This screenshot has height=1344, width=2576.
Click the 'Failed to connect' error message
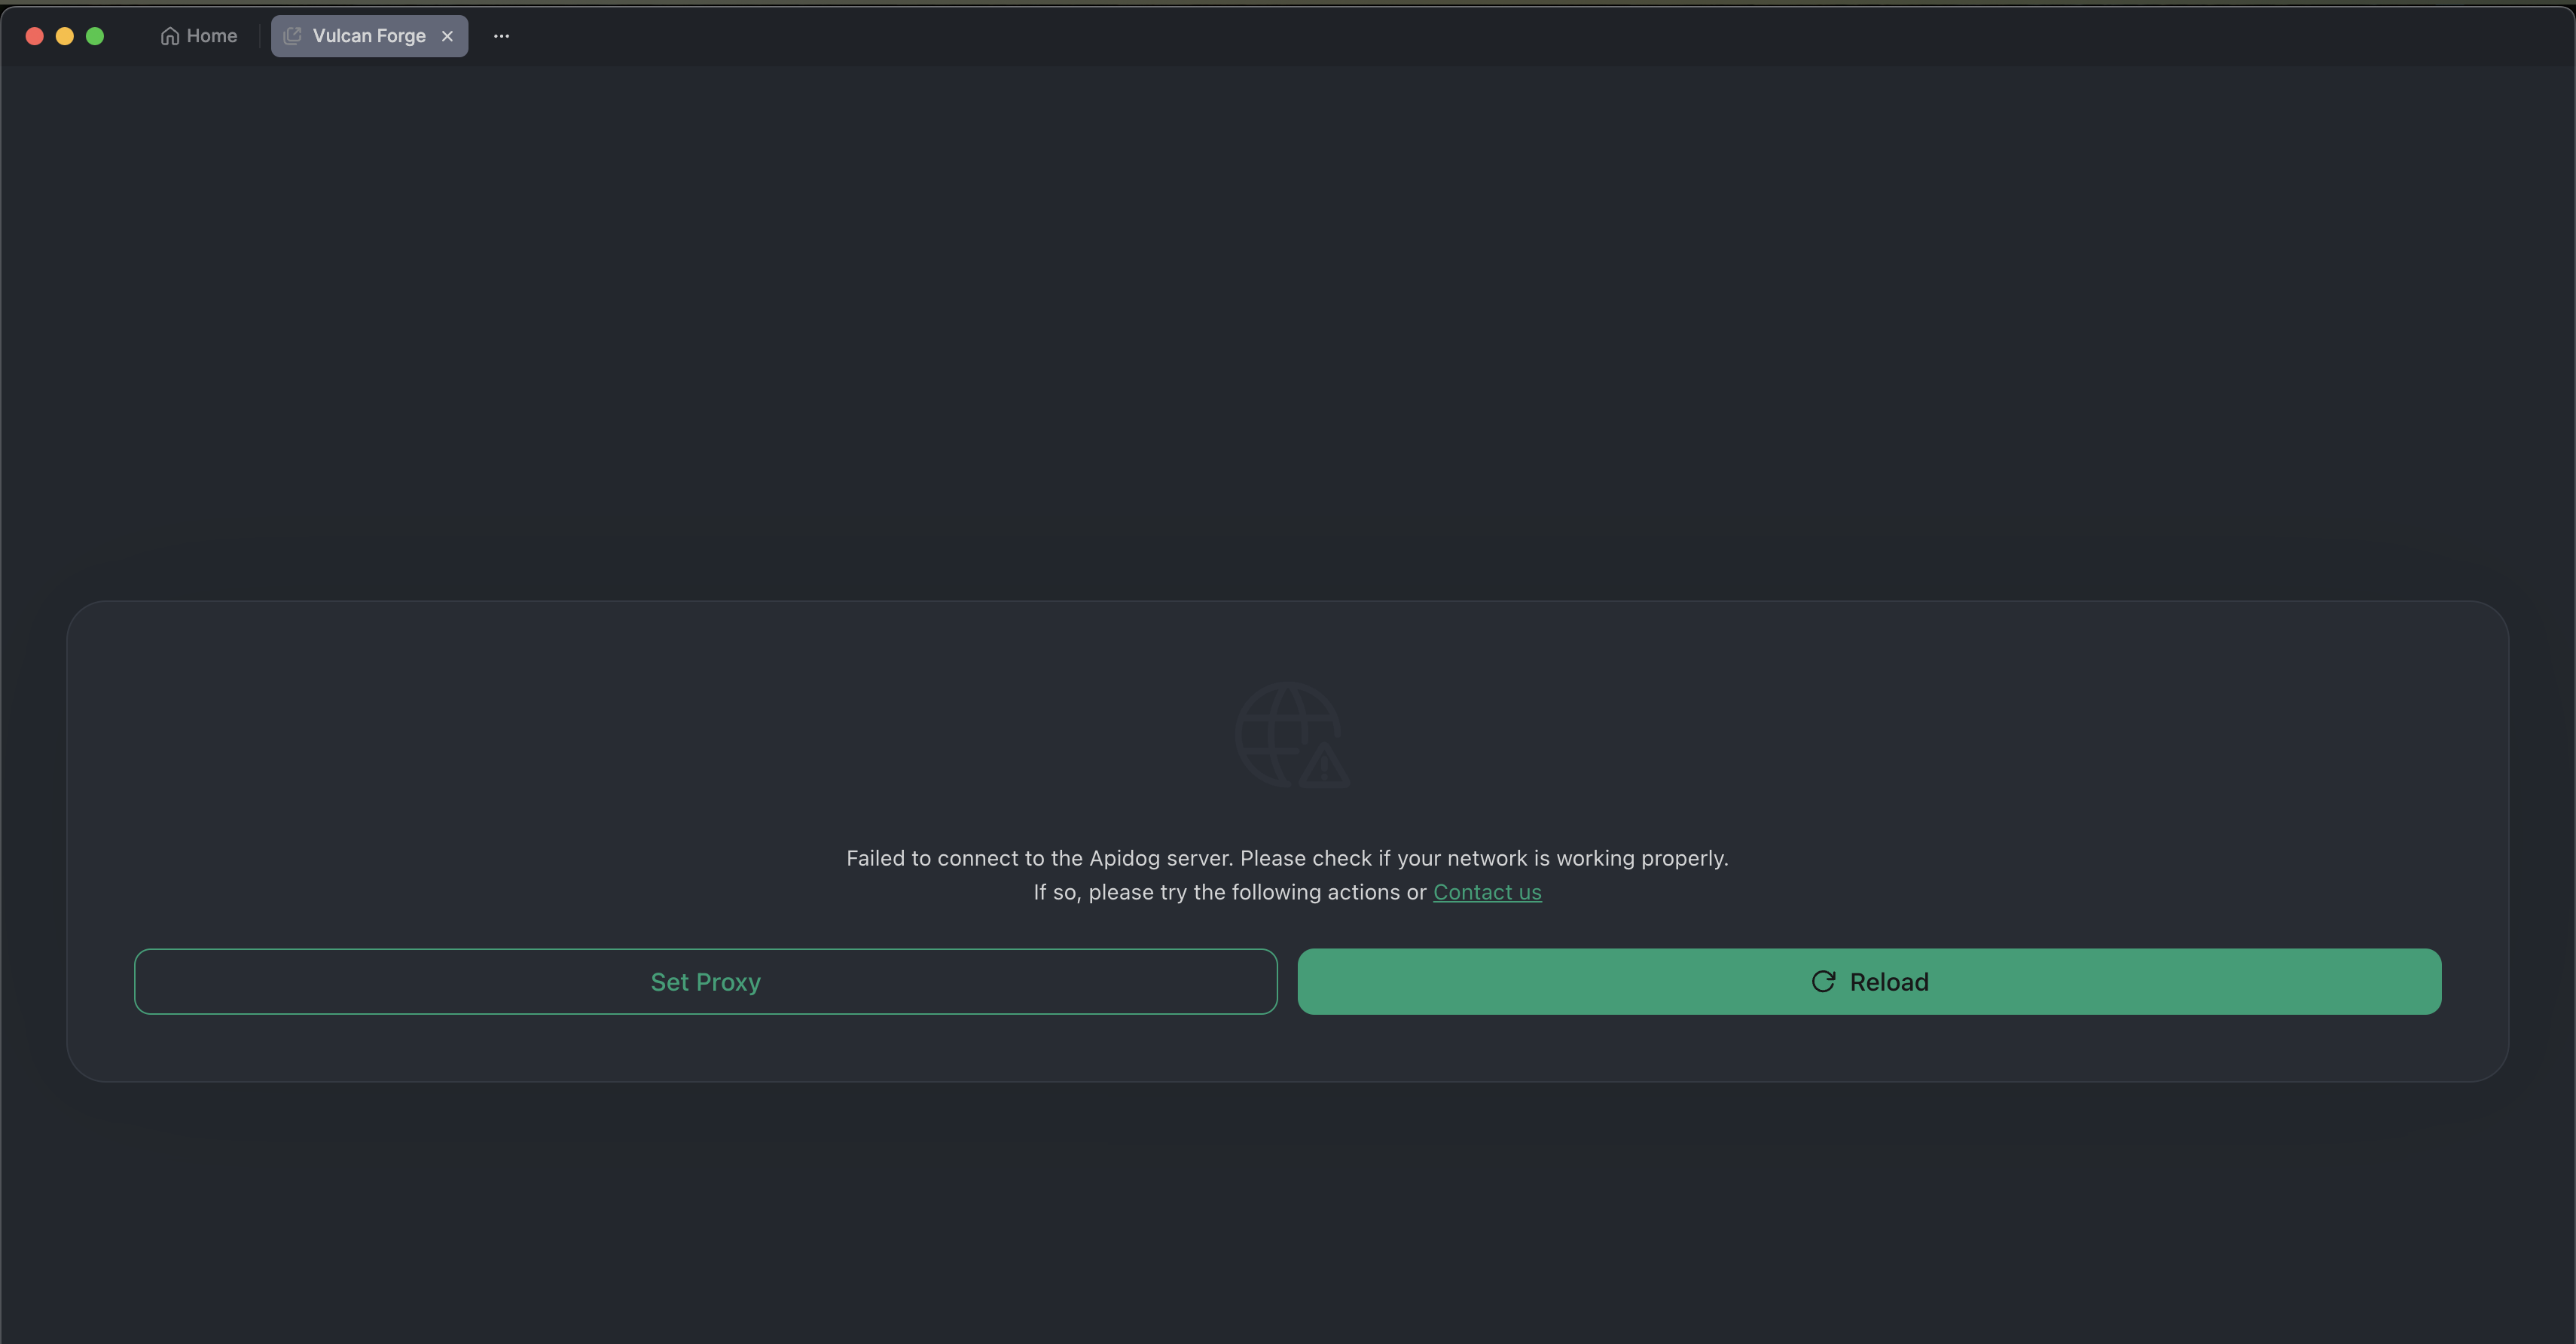coord(1286,858)
